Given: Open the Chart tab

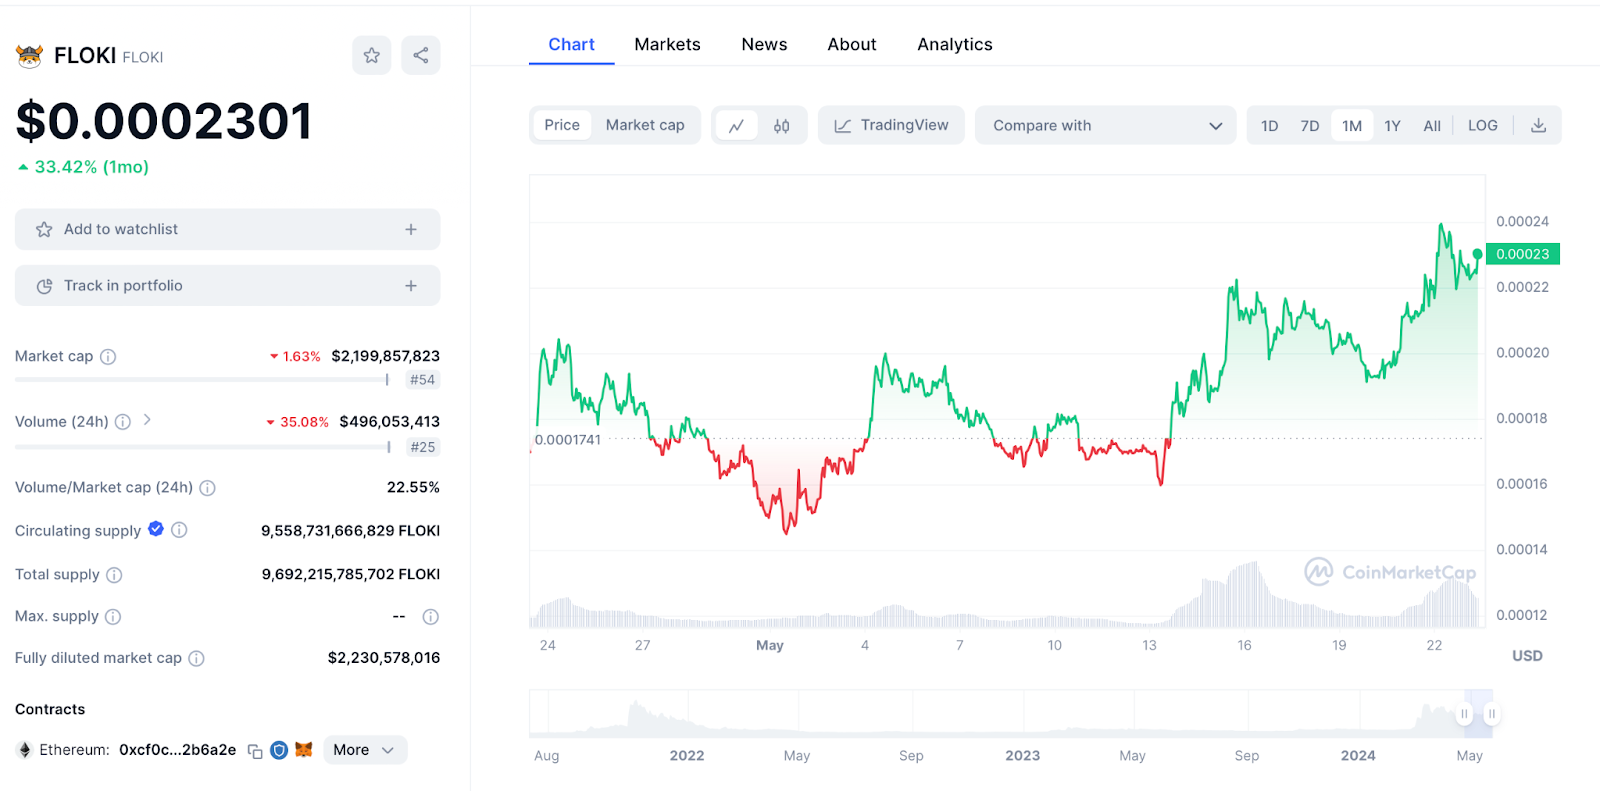Looking at the screenshot, I should click(x=571, y=45).
